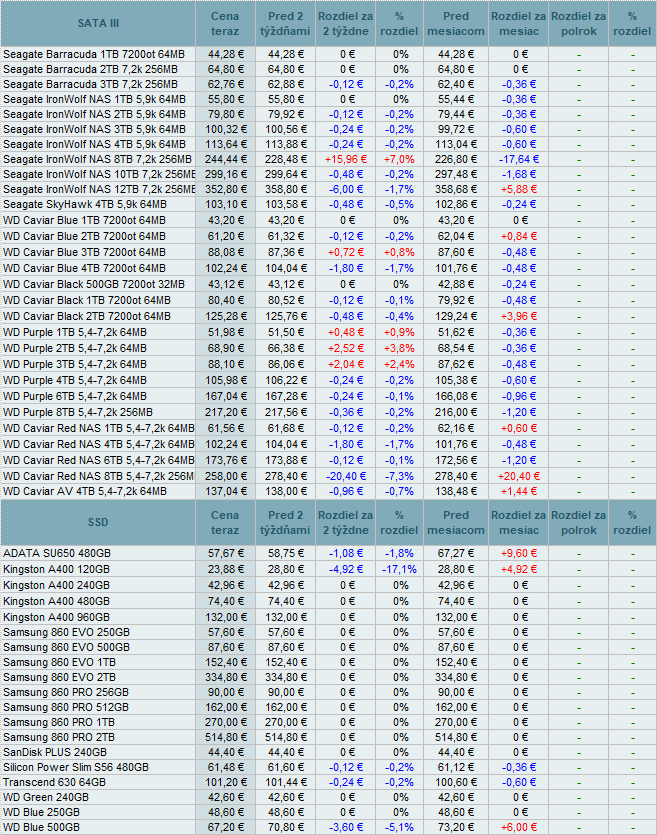
Task: Click the +5,88 € monthly difference
Action: coord(519,189)
